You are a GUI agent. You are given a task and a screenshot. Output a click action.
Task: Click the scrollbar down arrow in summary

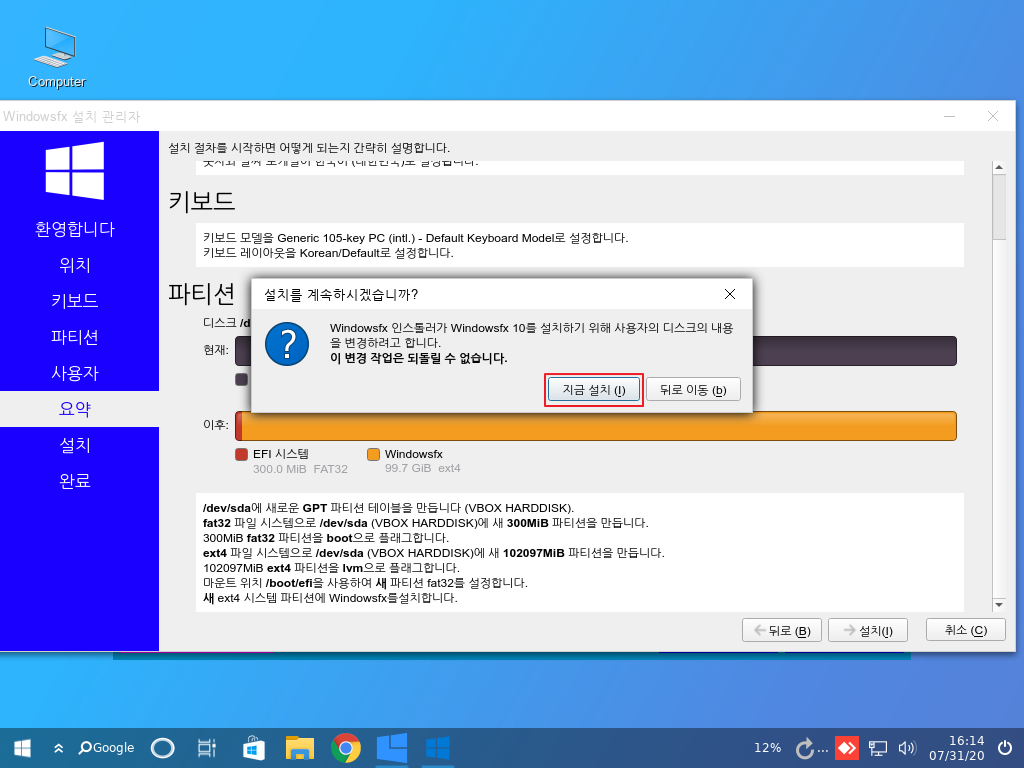(999, 605)
